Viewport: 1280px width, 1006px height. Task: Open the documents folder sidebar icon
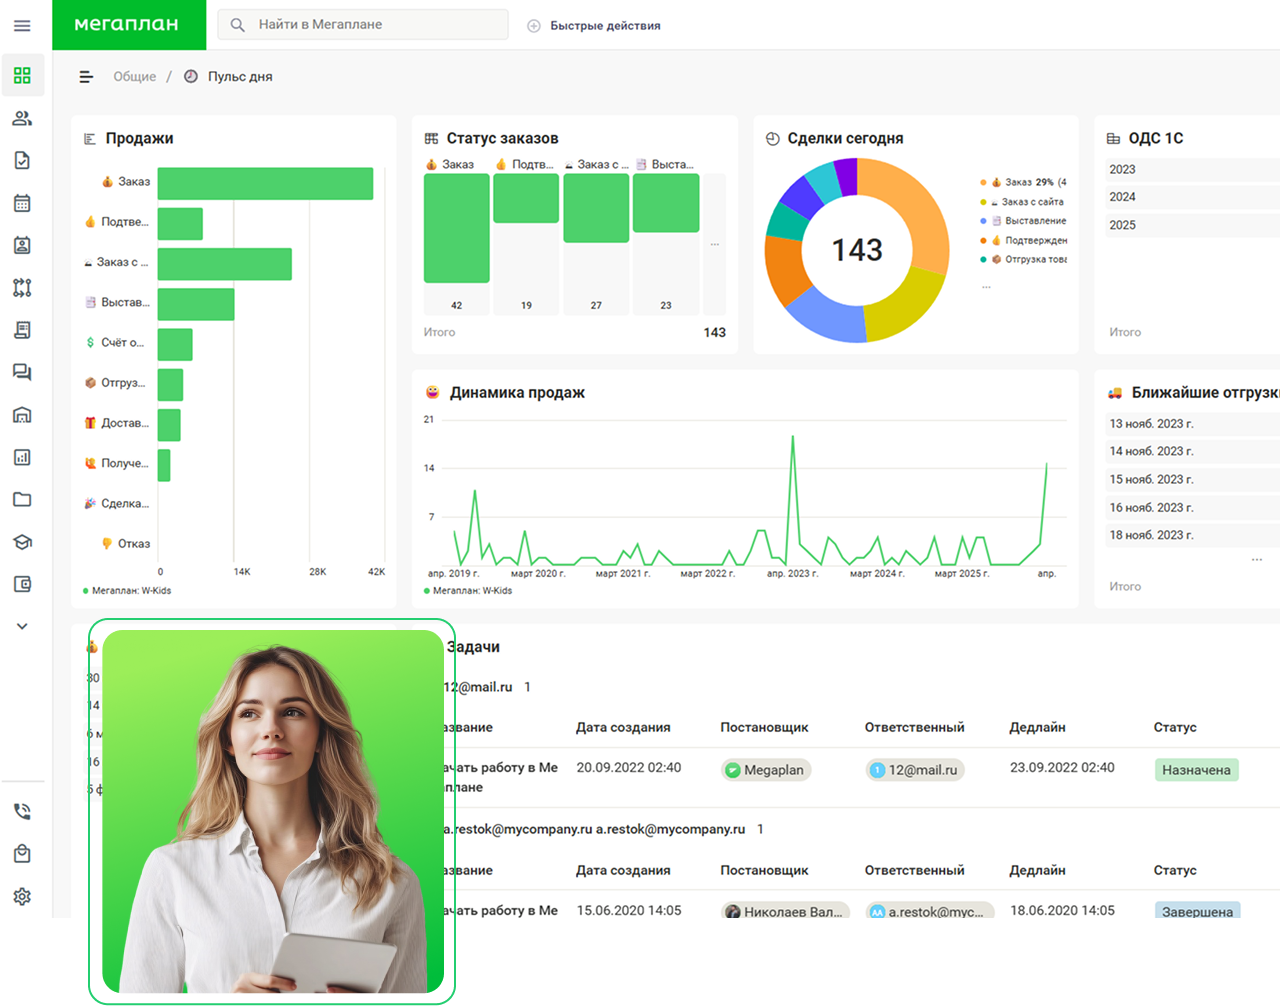(22, 499)
